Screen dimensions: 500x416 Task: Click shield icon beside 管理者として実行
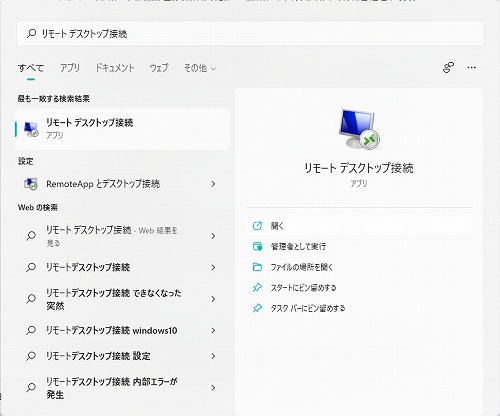coord(257,246)
